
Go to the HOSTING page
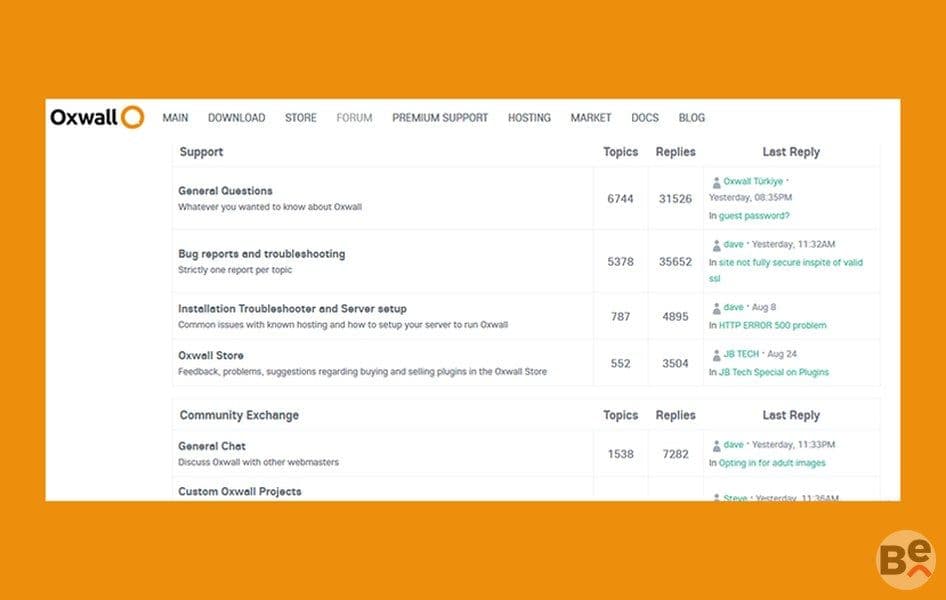[529, 118]
